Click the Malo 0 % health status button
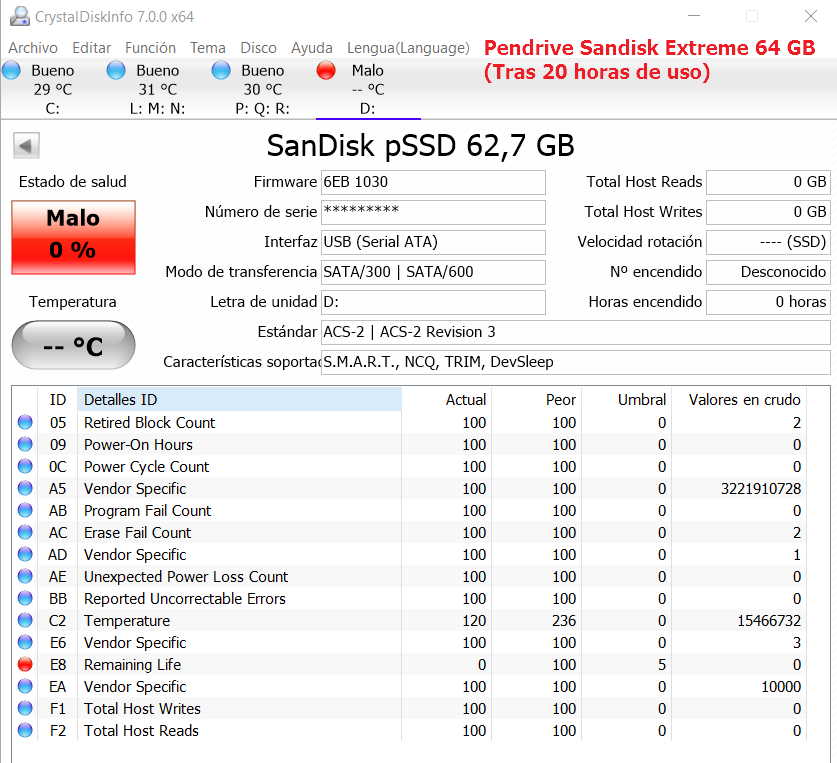The image size is (837, 763). click(74, 238)
